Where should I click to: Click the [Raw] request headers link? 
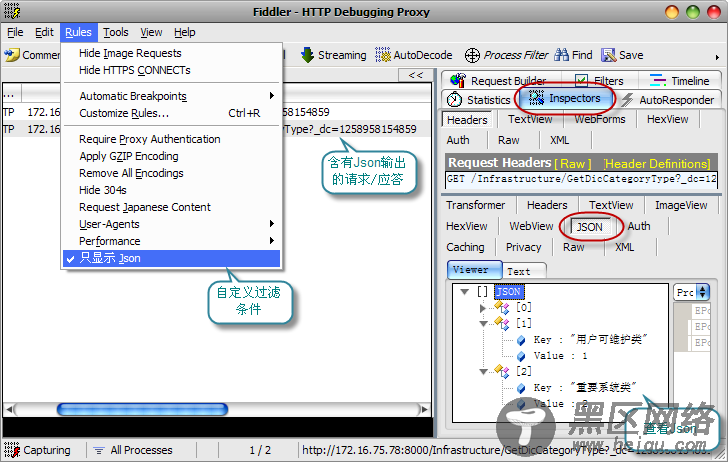[573, 163]
